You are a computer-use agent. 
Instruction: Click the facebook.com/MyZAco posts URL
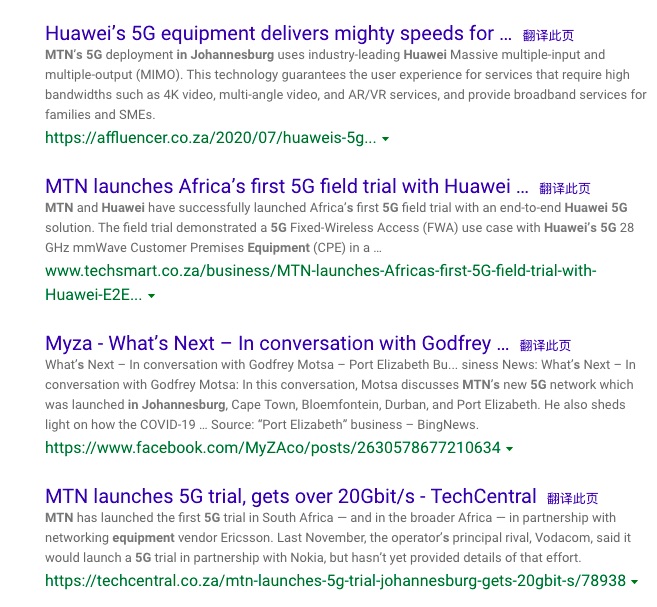pos(273,448)
